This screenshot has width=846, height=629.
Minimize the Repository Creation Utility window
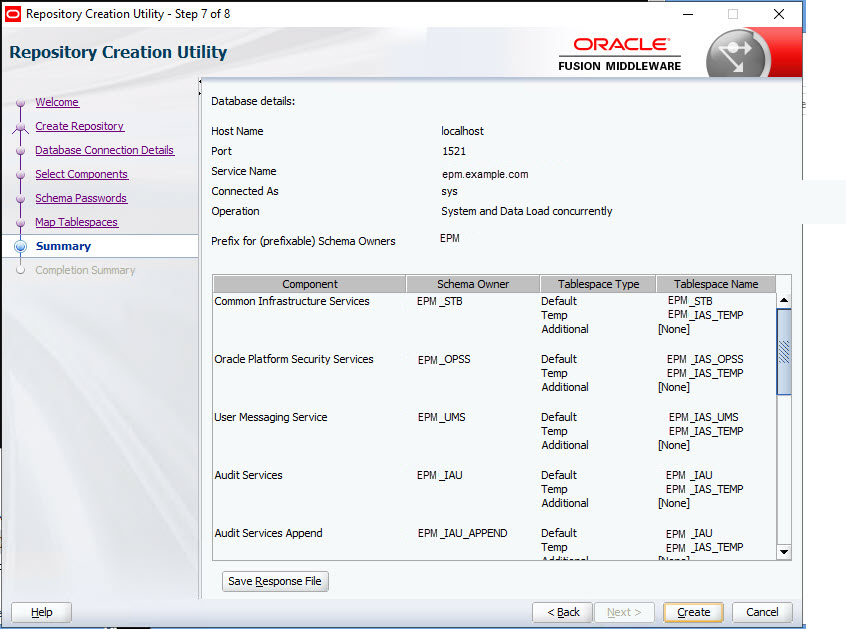687,14
